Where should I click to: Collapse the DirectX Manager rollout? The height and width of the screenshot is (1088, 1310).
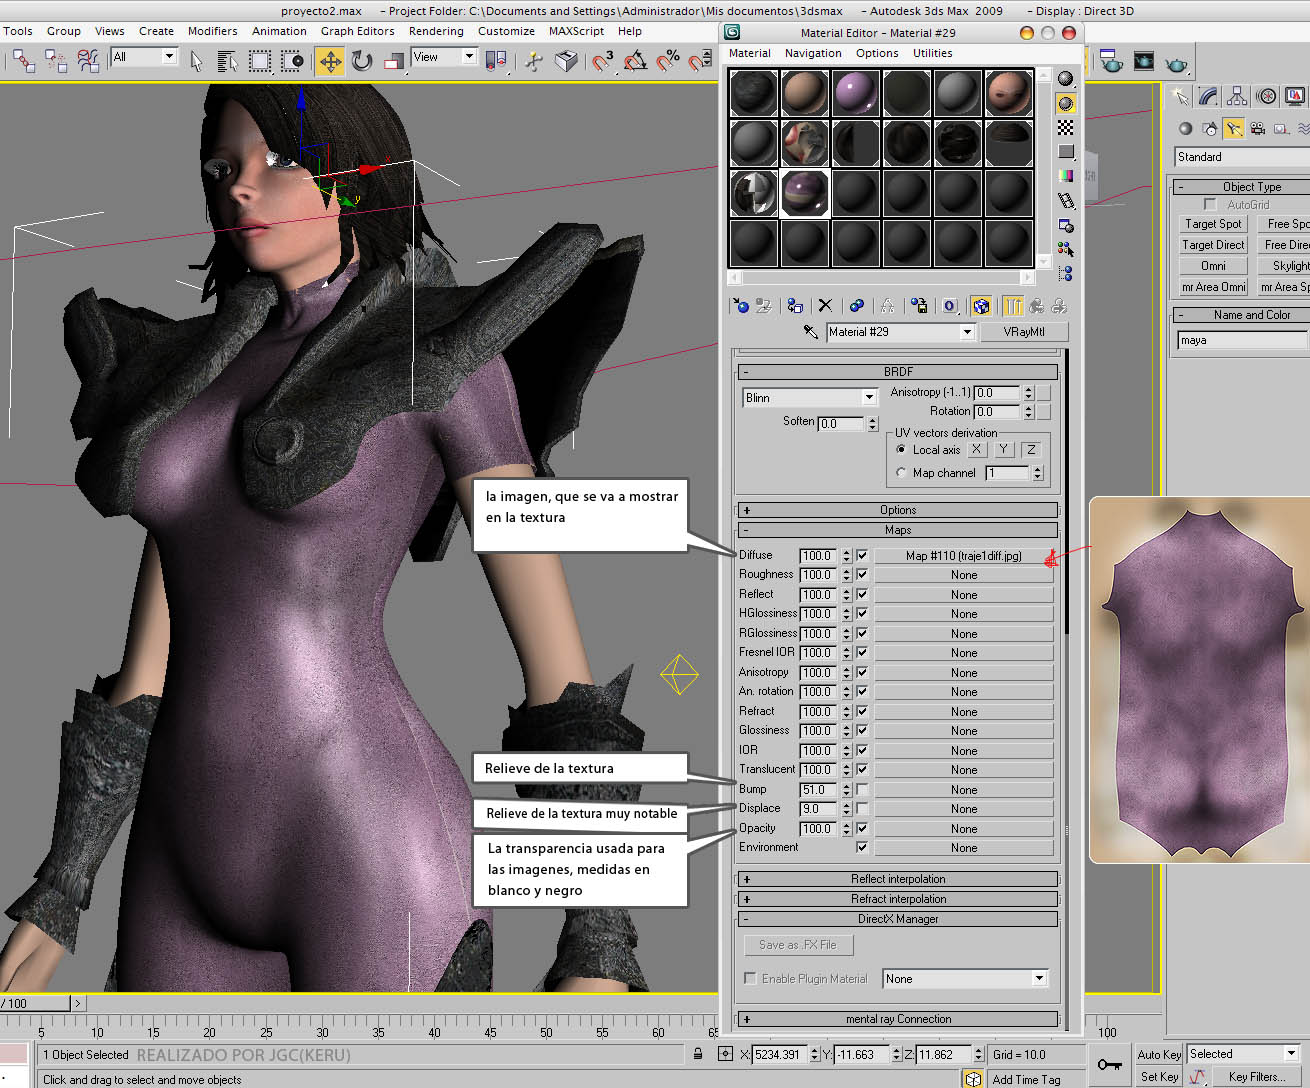tap(897, 919)
